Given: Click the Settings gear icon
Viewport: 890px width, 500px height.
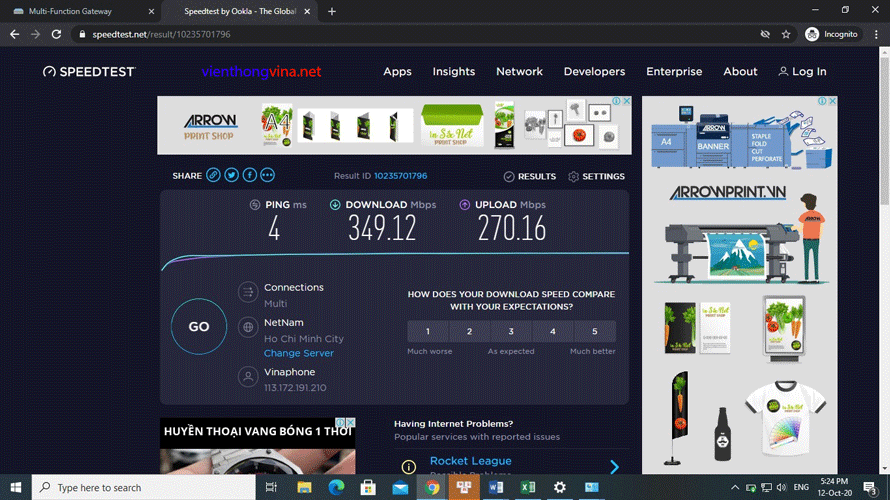Looking at the screenshot, I should click(x=573, y=177).
